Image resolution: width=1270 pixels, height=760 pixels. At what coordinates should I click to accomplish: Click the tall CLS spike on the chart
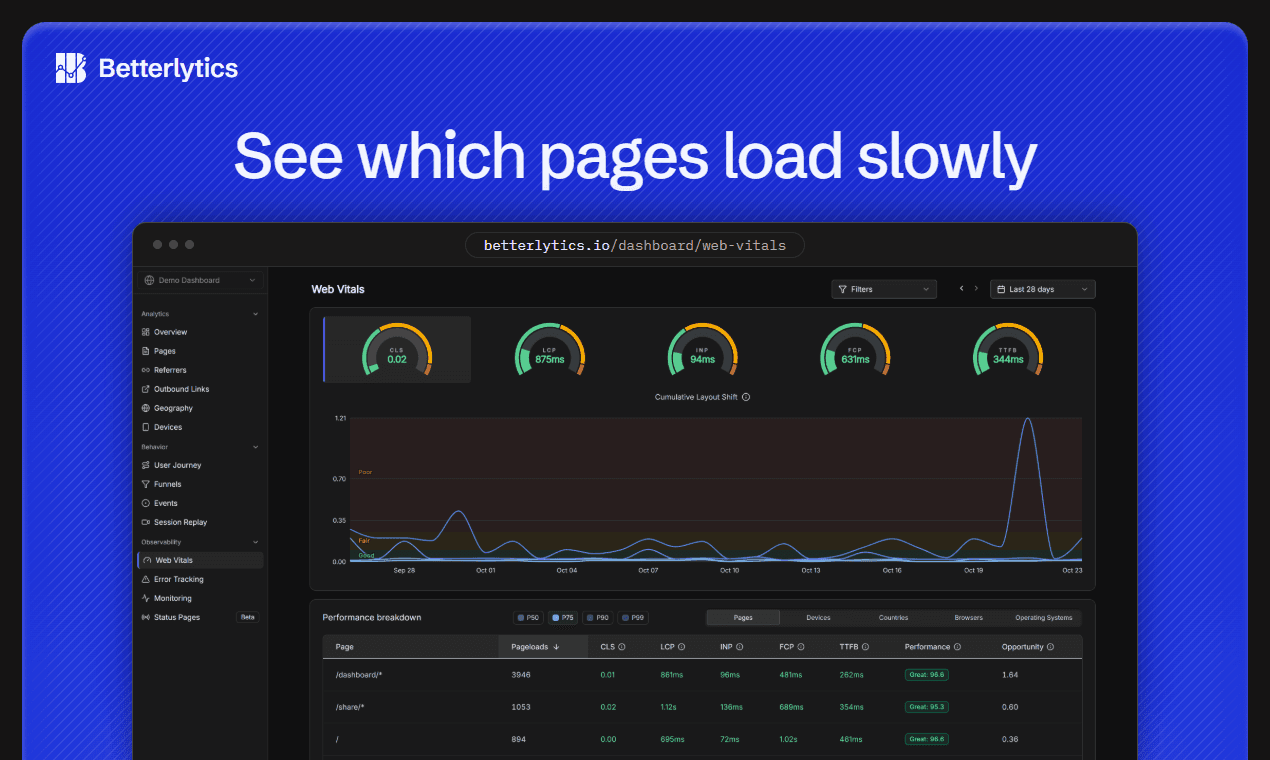(1027, 420)
